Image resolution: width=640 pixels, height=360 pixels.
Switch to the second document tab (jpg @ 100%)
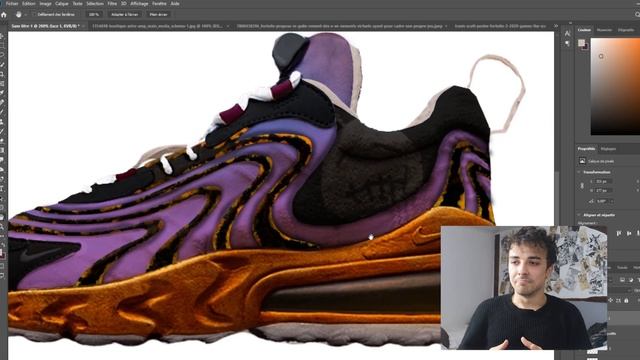pos(157,26)
